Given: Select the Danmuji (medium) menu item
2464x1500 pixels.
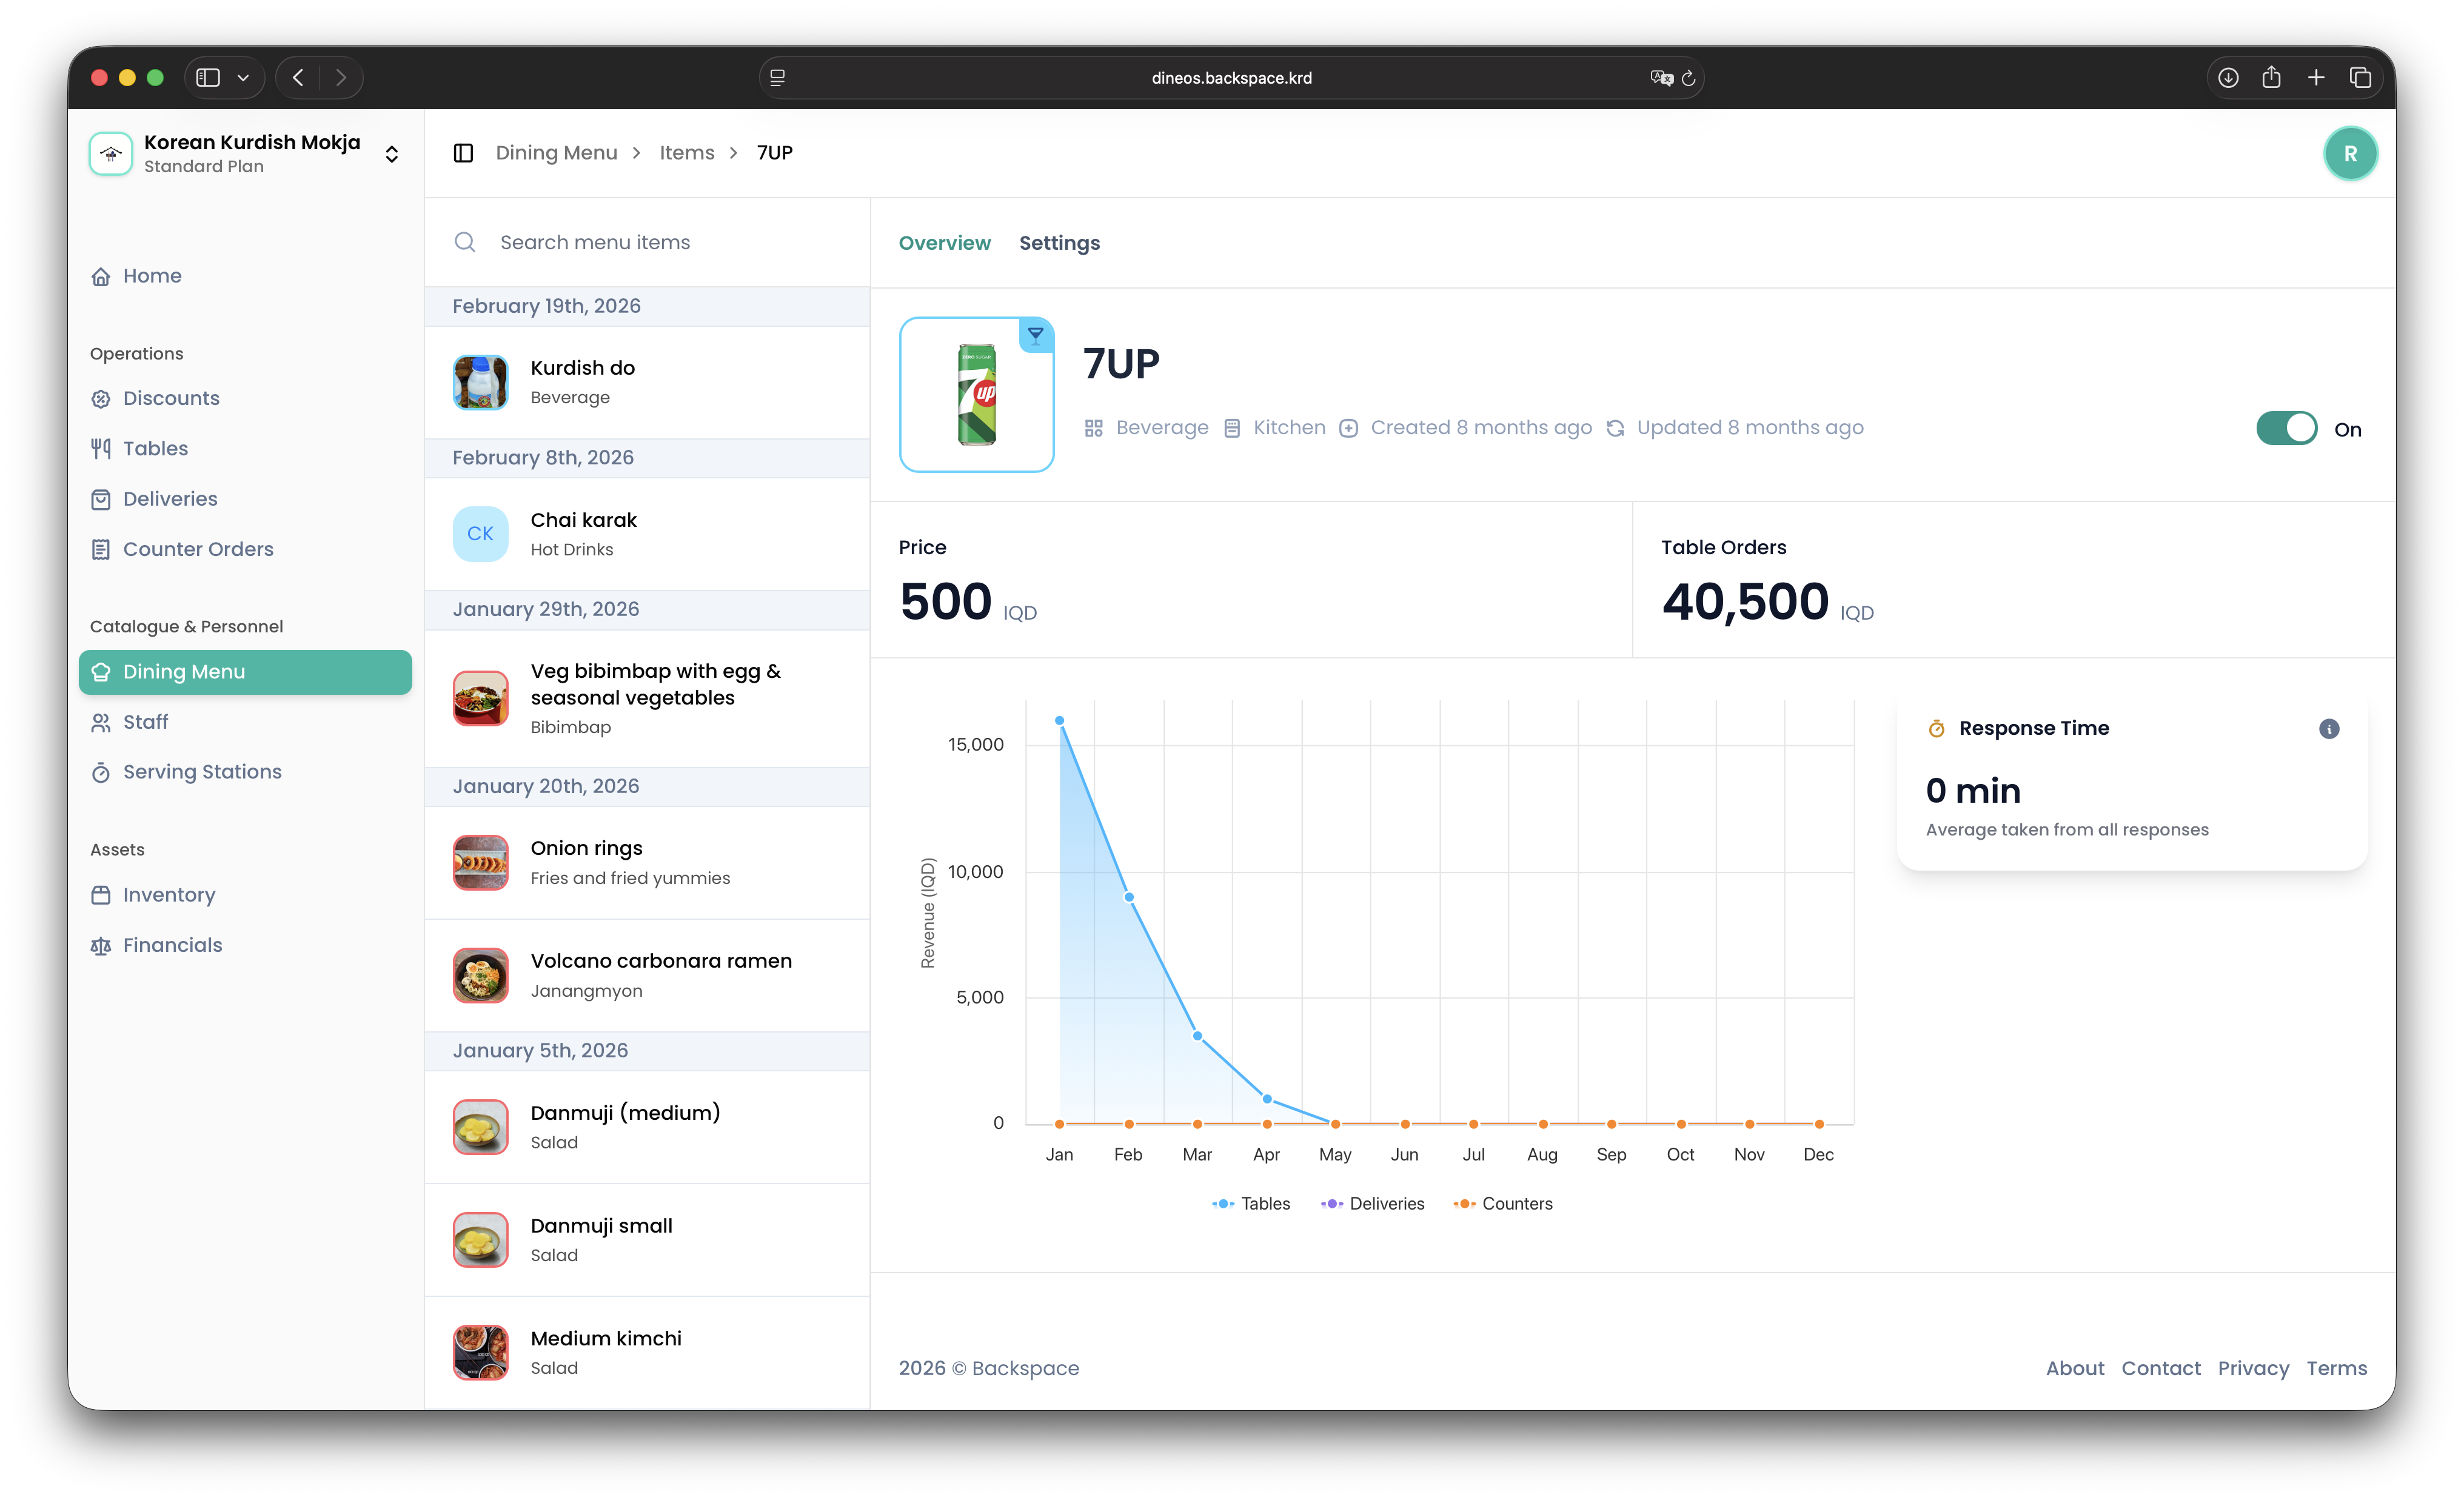Looking at the screenshot, I should click(x=647, y=1127).
